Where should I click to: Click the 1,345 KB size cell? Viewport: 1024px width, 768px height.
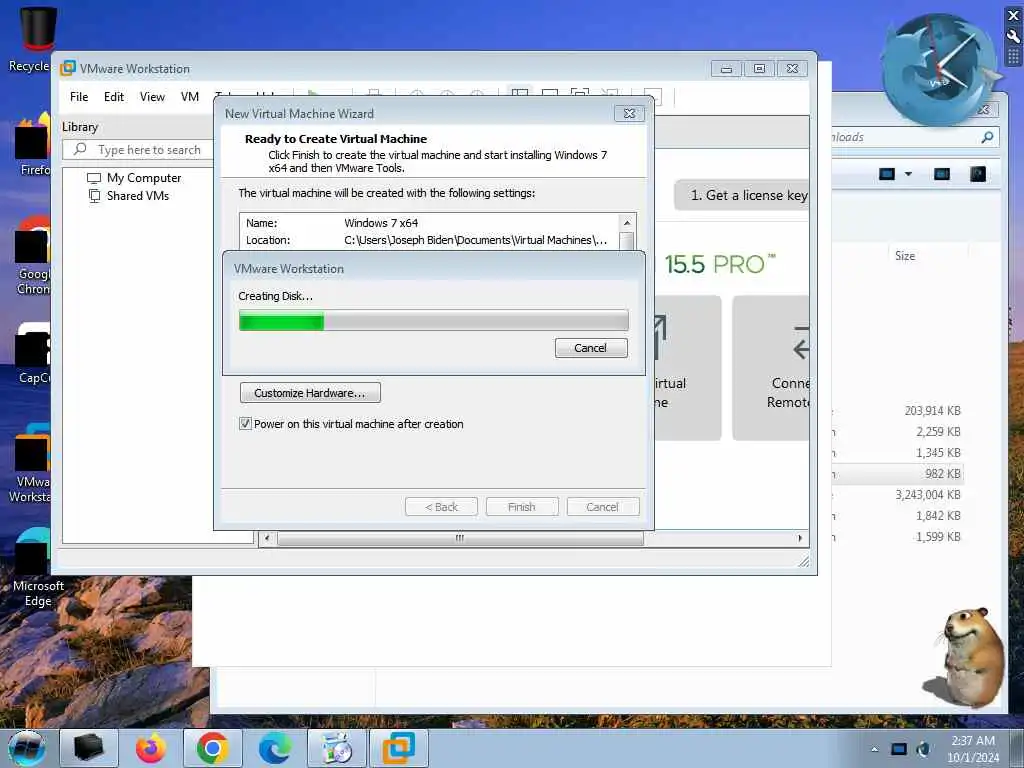938,453
